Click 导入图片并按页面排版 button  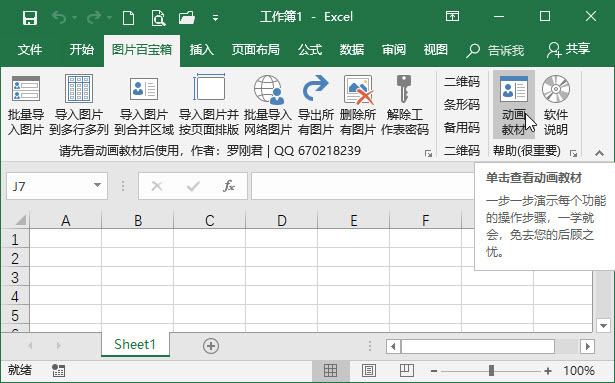(209, 105)
